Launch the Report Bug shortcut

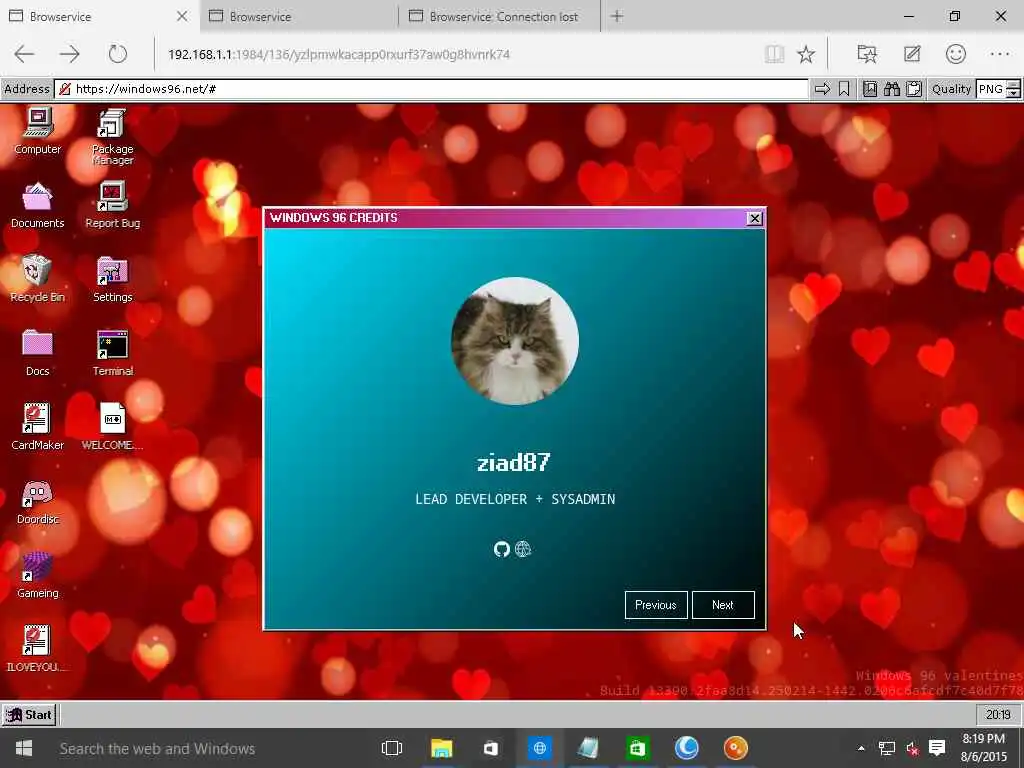pos(112,205)
